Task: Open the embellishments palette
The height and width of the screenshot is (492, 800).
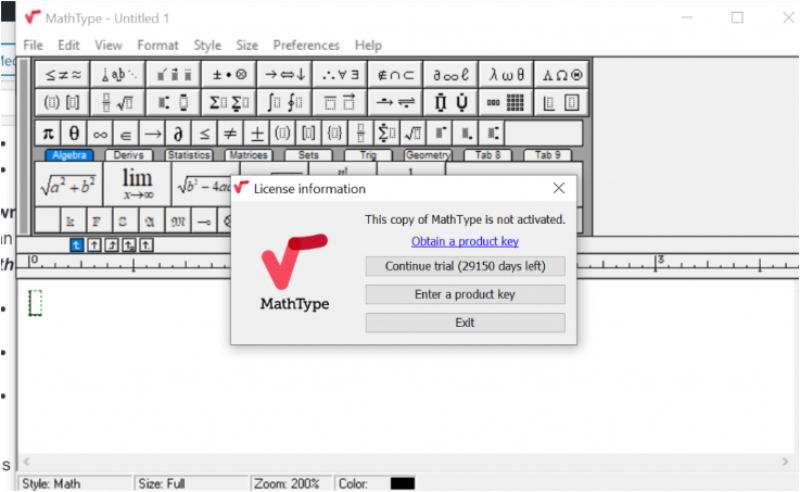Action: (173, 75)
